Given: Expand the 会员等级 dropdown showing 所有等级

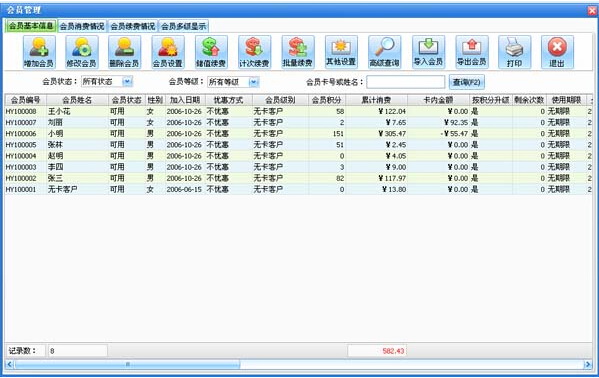Looking at the screenshot, I should coord(254,82).
